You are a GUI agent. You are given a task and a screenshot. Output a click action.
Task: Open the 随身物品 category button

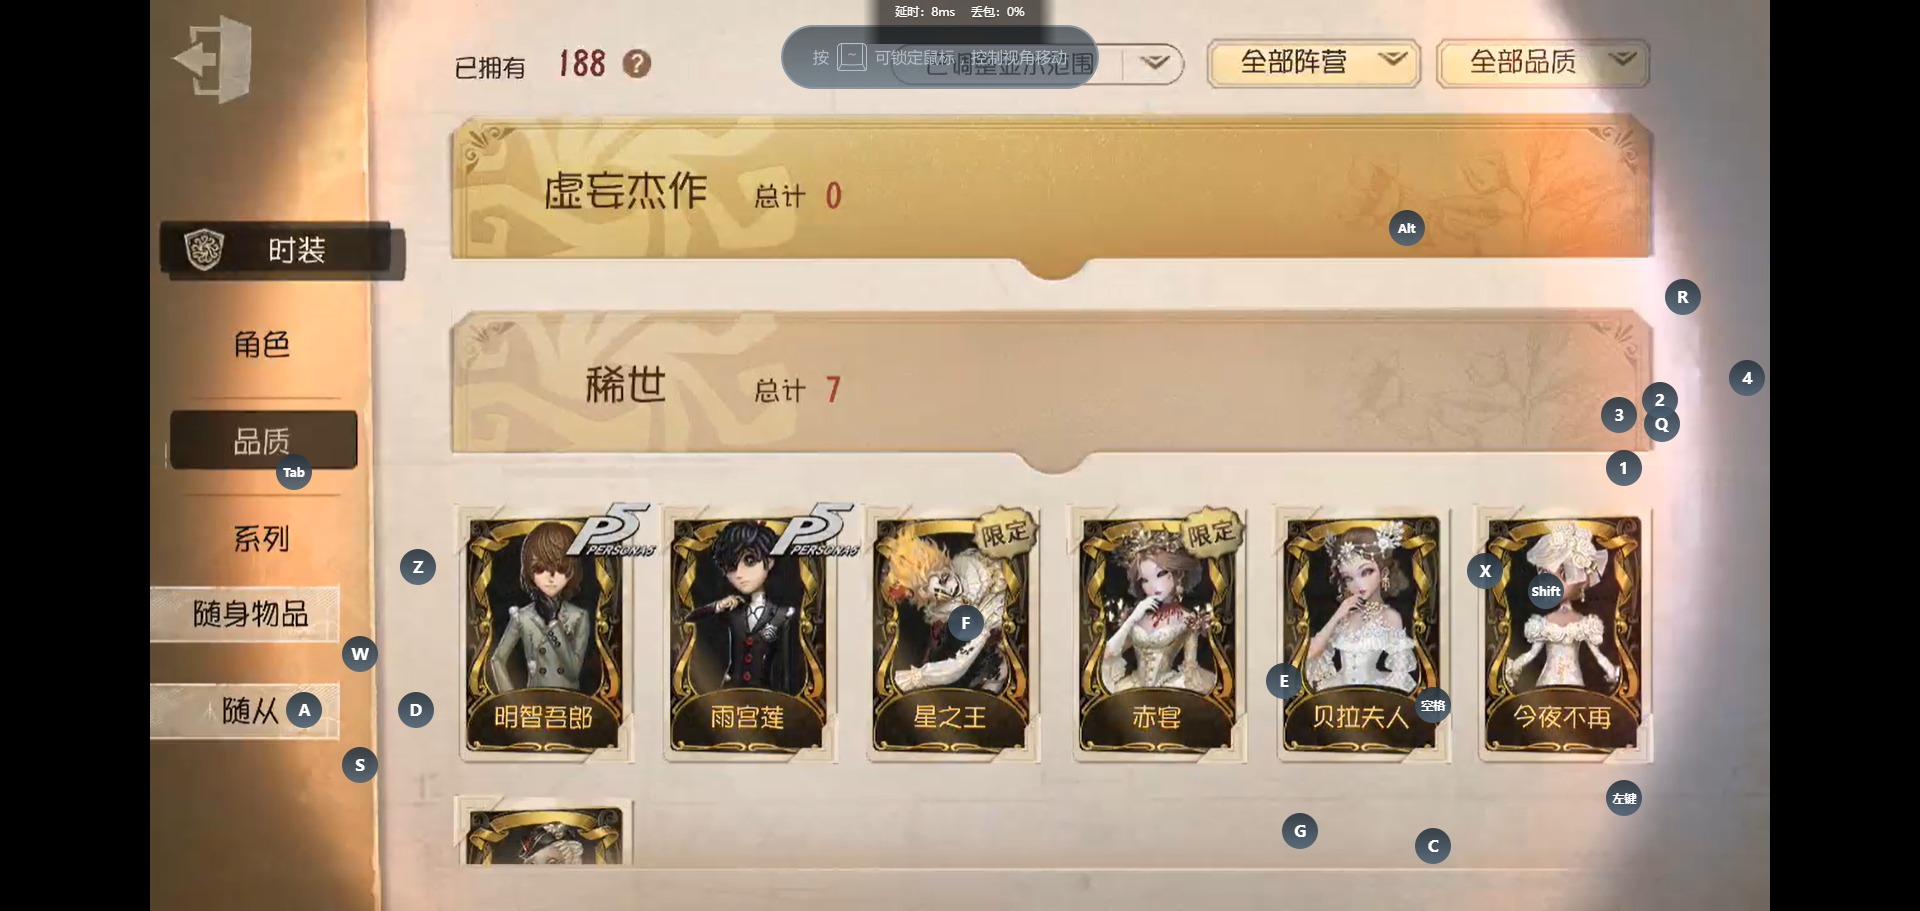[x=245, y=613]
